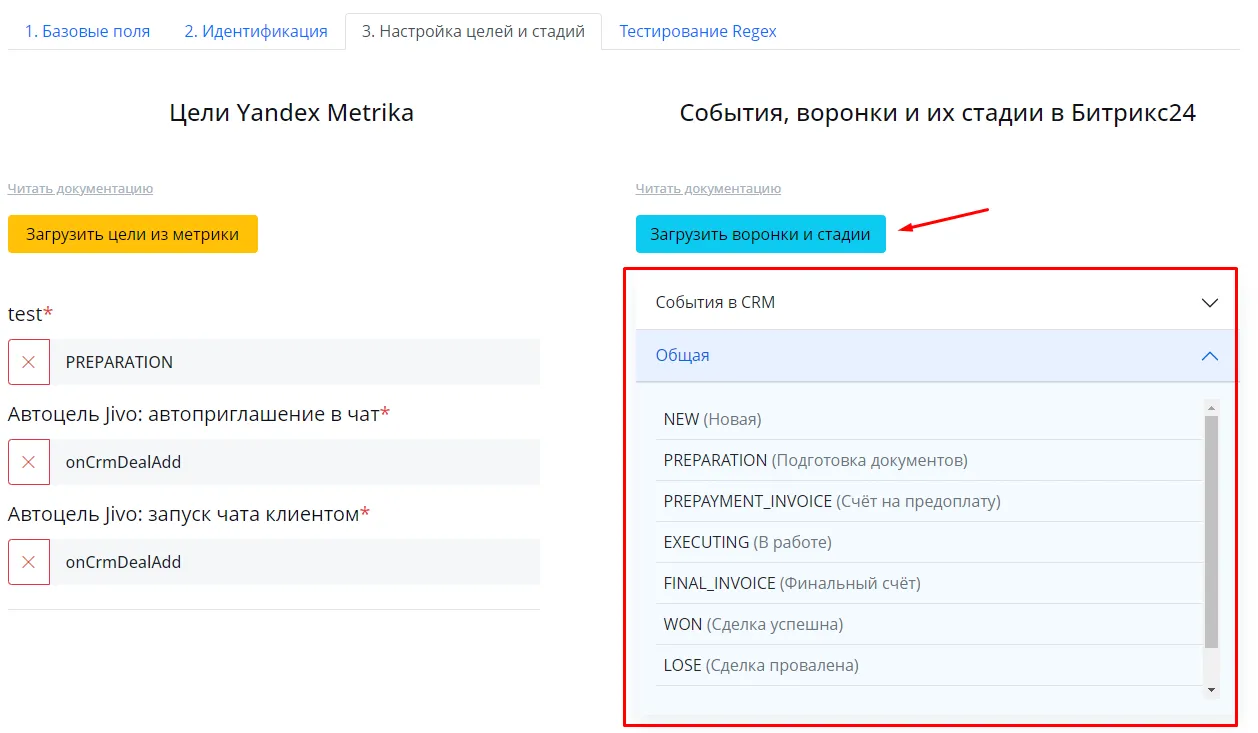Select WON (Сделка успешна) stage
1258x733 pixels.
[929, 624]
